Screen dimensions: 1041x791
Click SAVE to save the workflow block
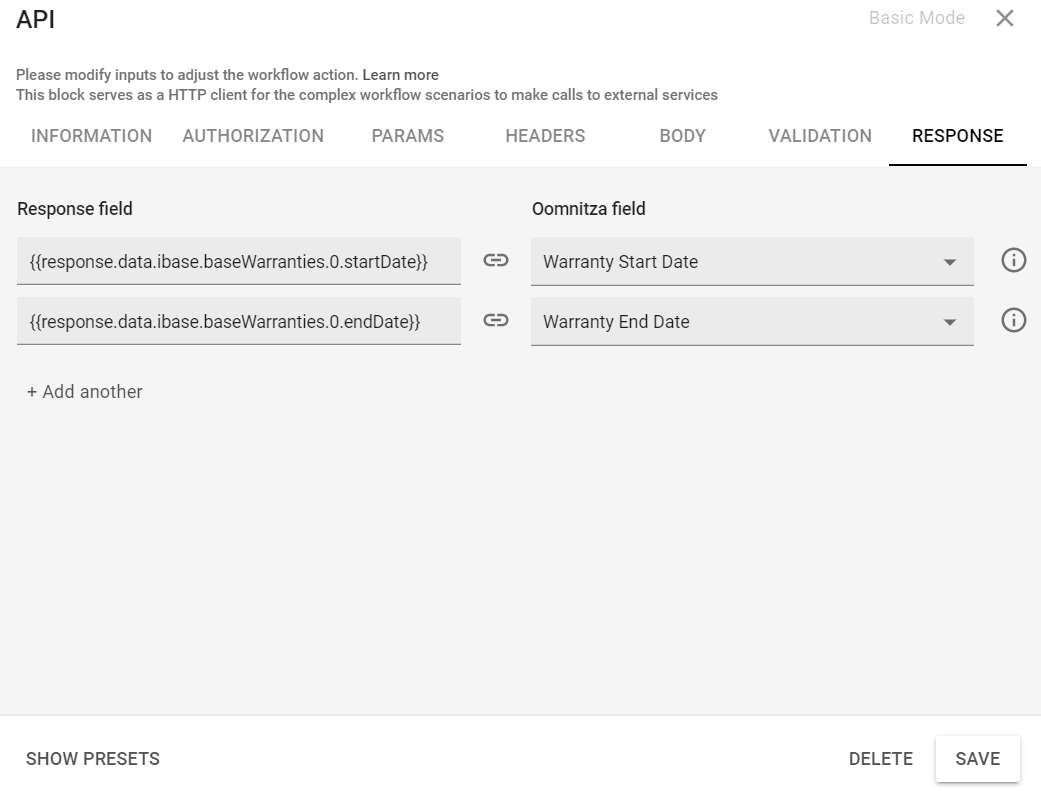click(977, 758)
